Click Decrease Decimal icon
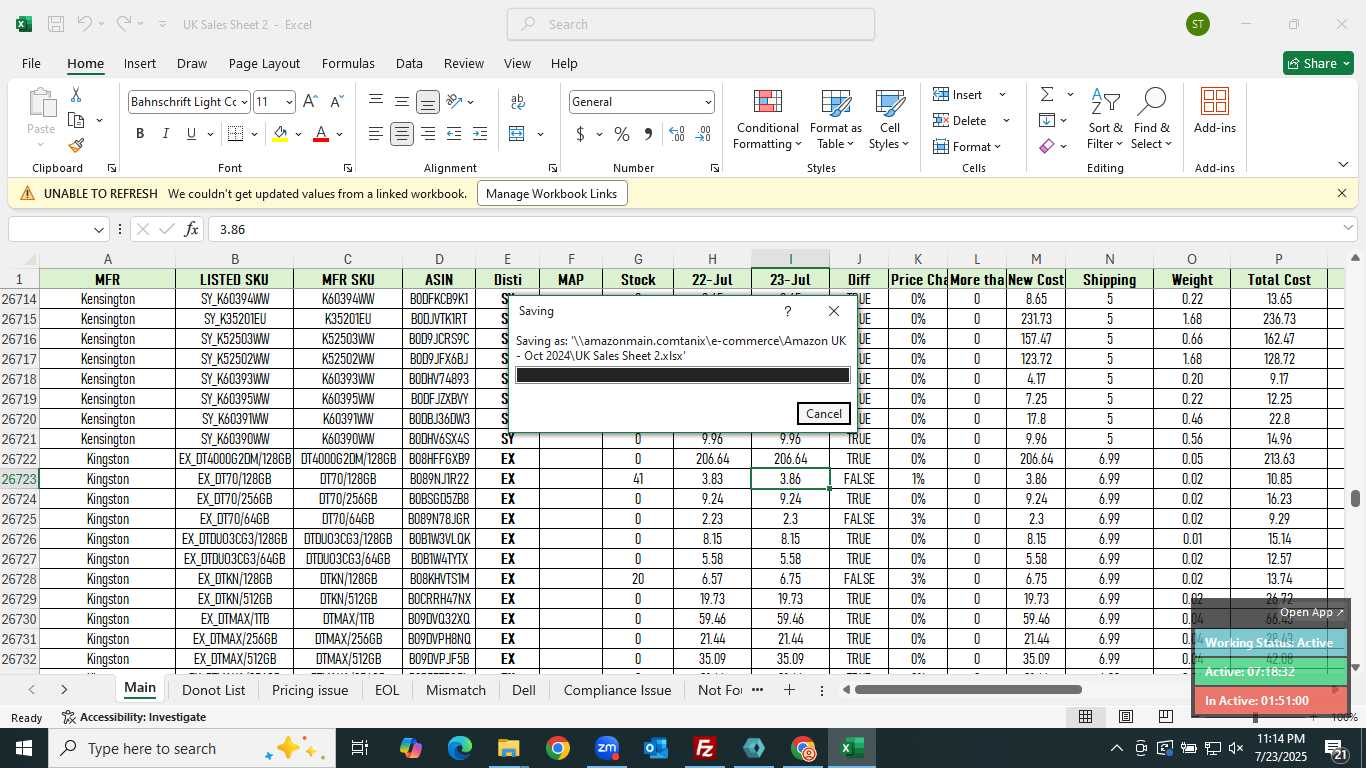Screen dimensions: 1366x768 point(703,134)
